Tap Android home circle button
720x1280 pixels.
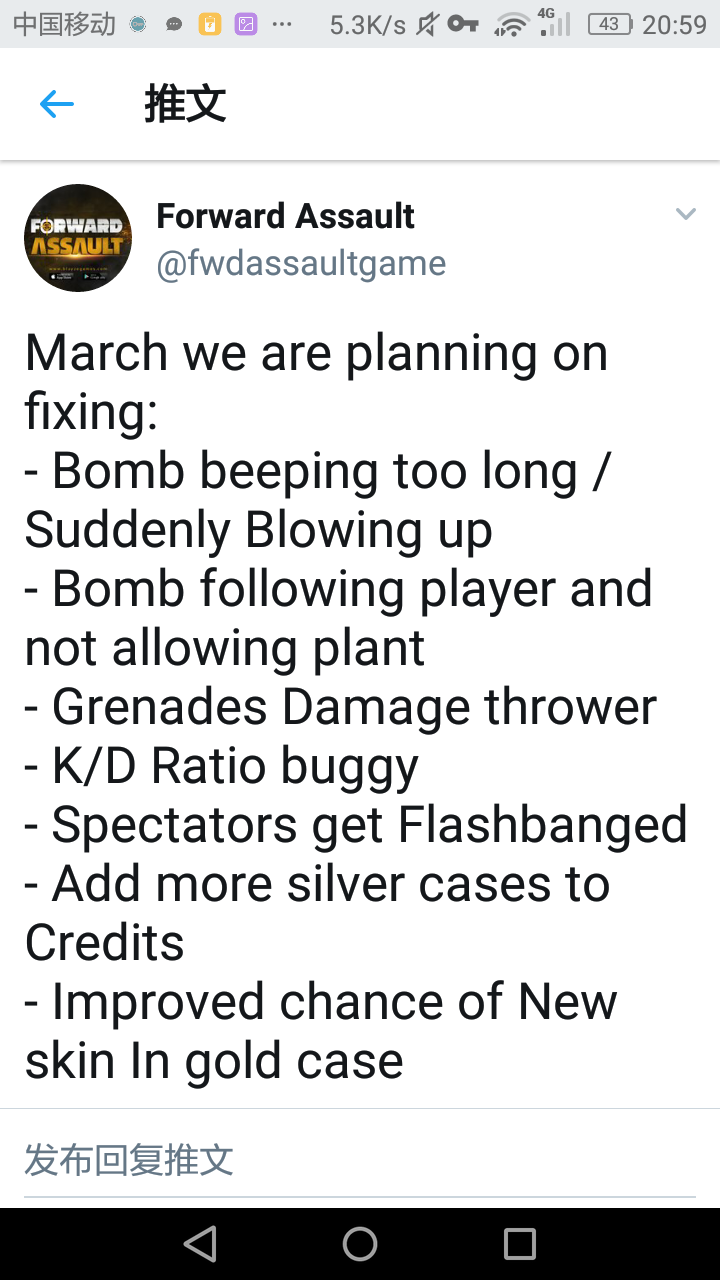point(360,1244)
